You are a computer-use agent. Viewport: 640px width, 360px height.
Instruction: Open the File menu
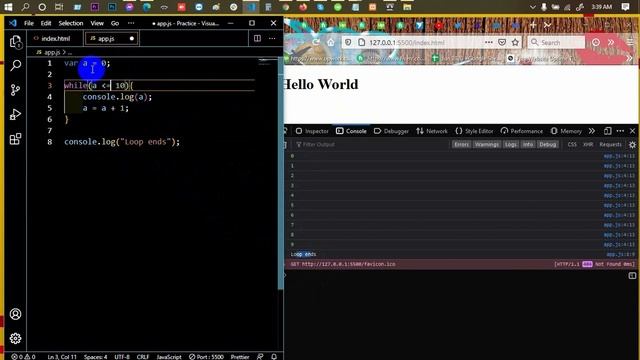pos(29,23)
